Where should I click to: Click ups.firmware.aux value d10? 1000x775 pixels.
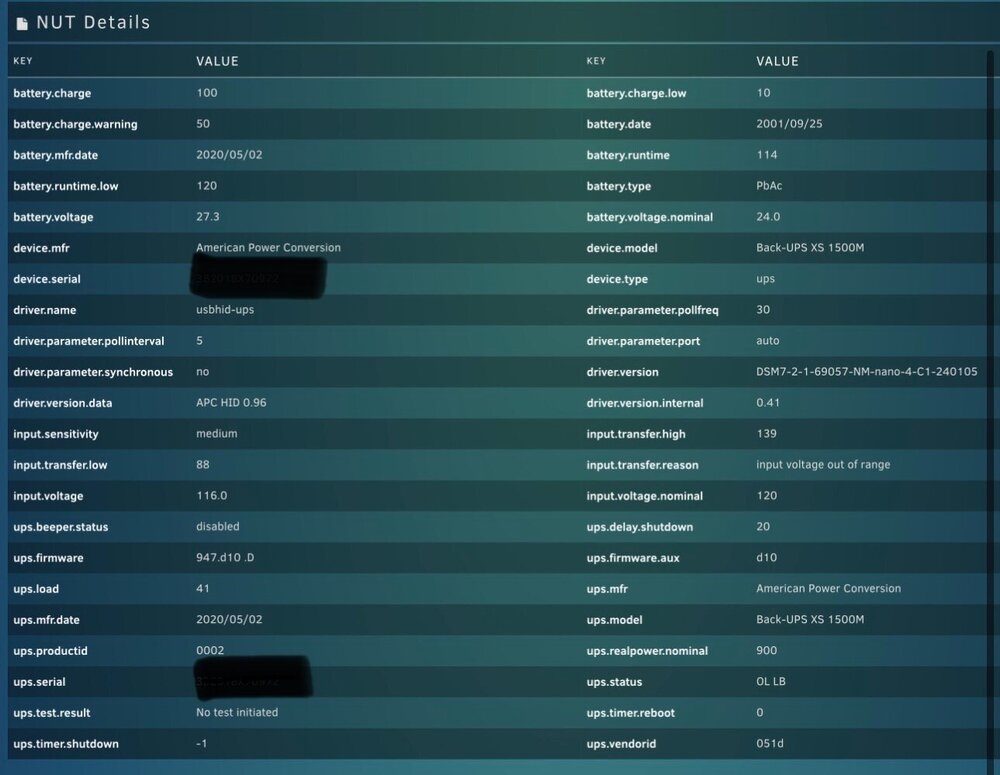click(767, 557)
